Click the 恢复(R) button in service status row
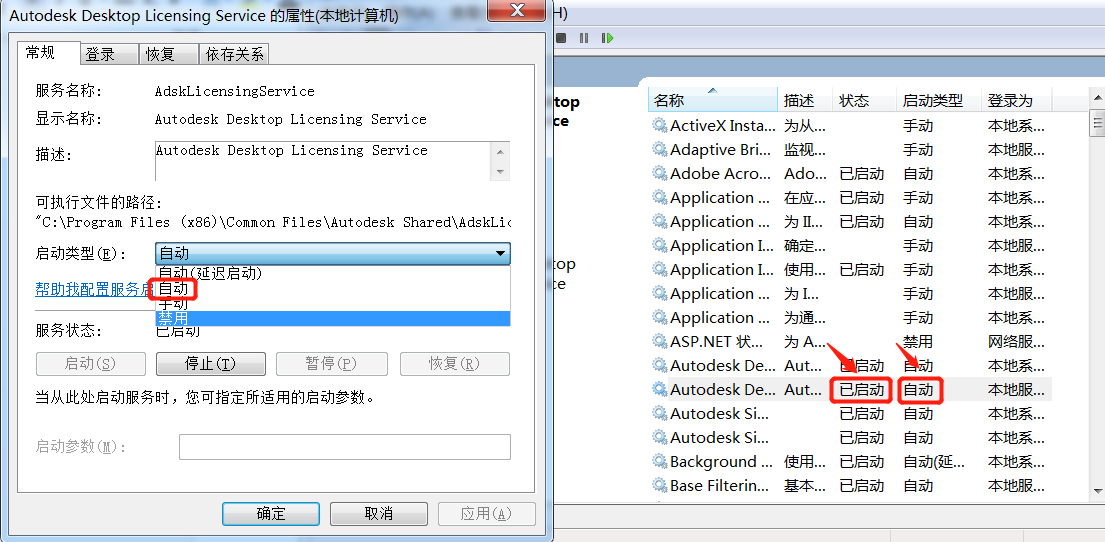Viewport: 1105px width, 542px height. tap(455, 364)
